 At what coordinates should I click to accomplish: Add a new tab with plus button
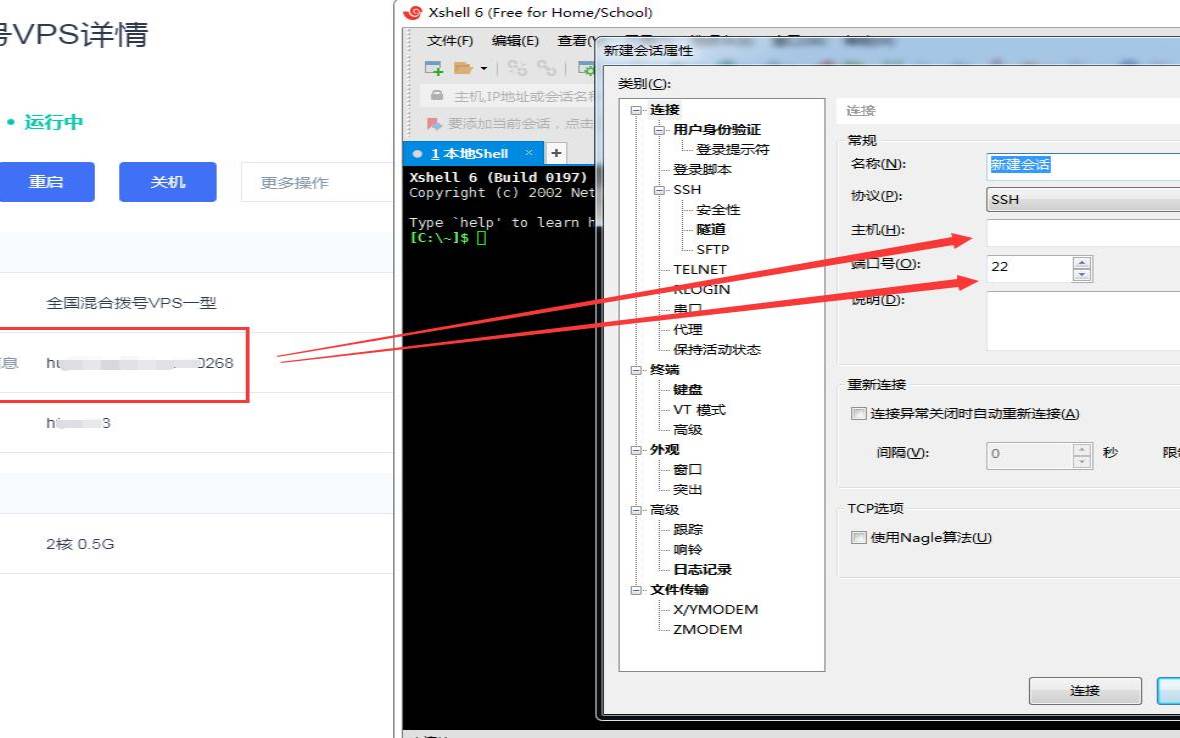pyautogui.click(x=556, y=153)
